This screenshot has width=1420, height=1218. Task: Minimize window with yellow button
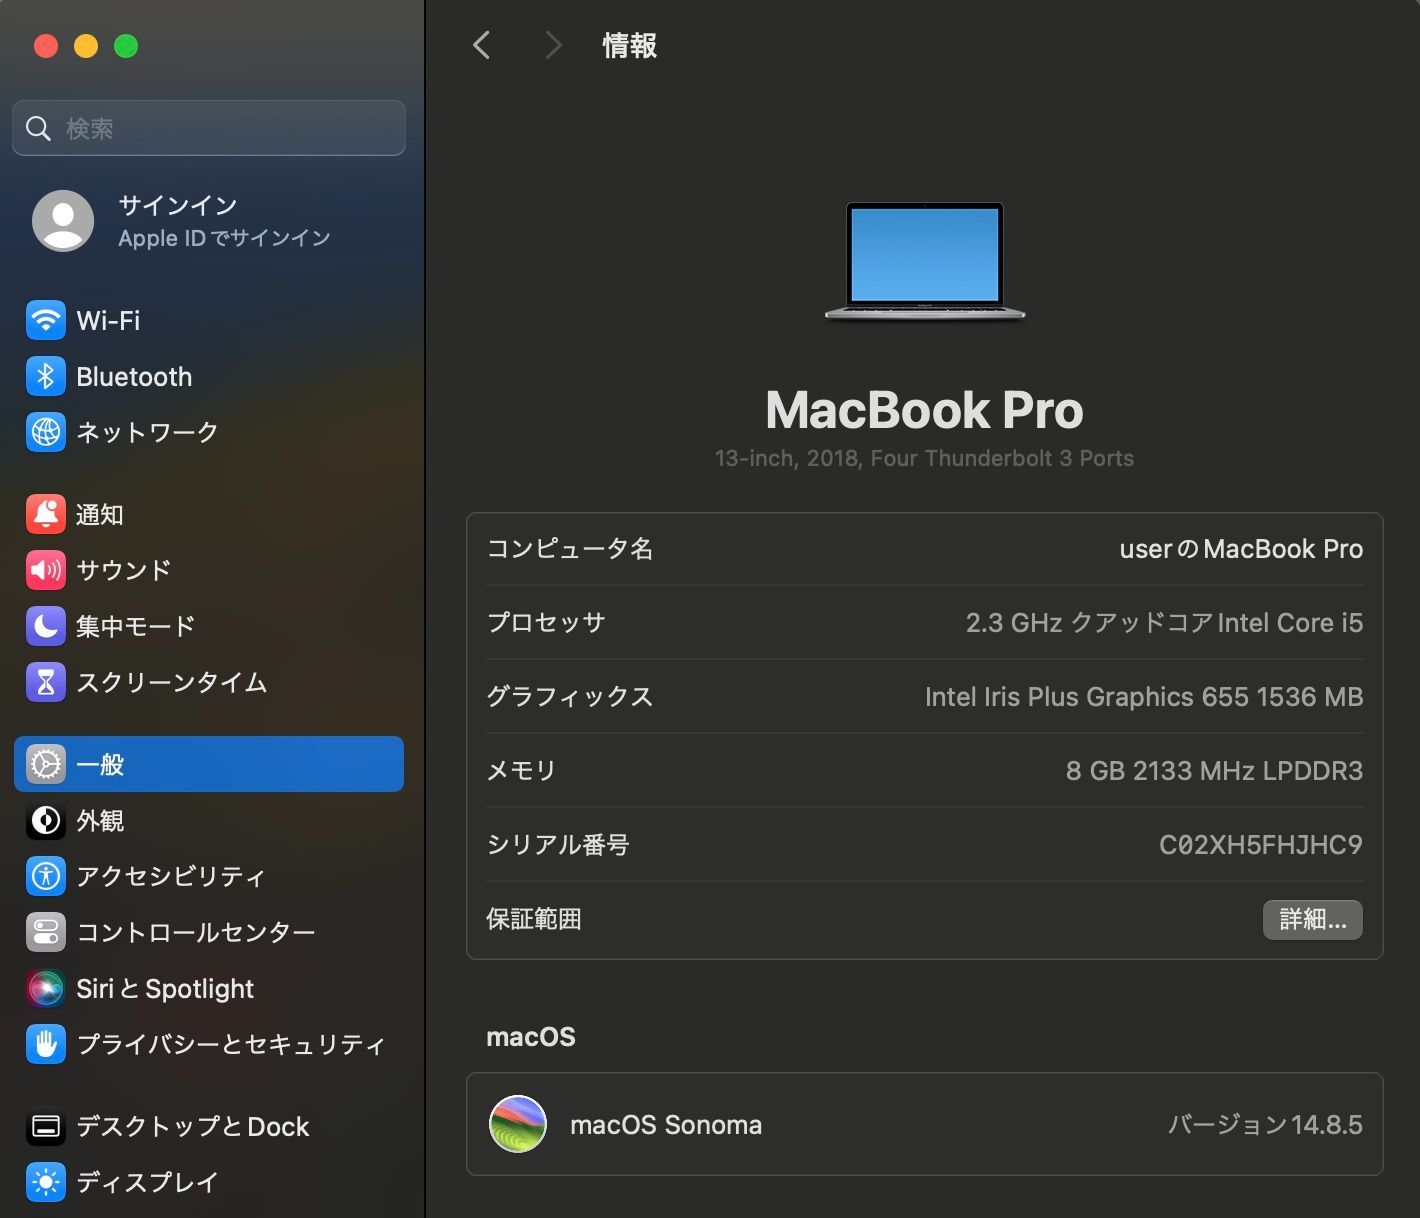point(86,46)
